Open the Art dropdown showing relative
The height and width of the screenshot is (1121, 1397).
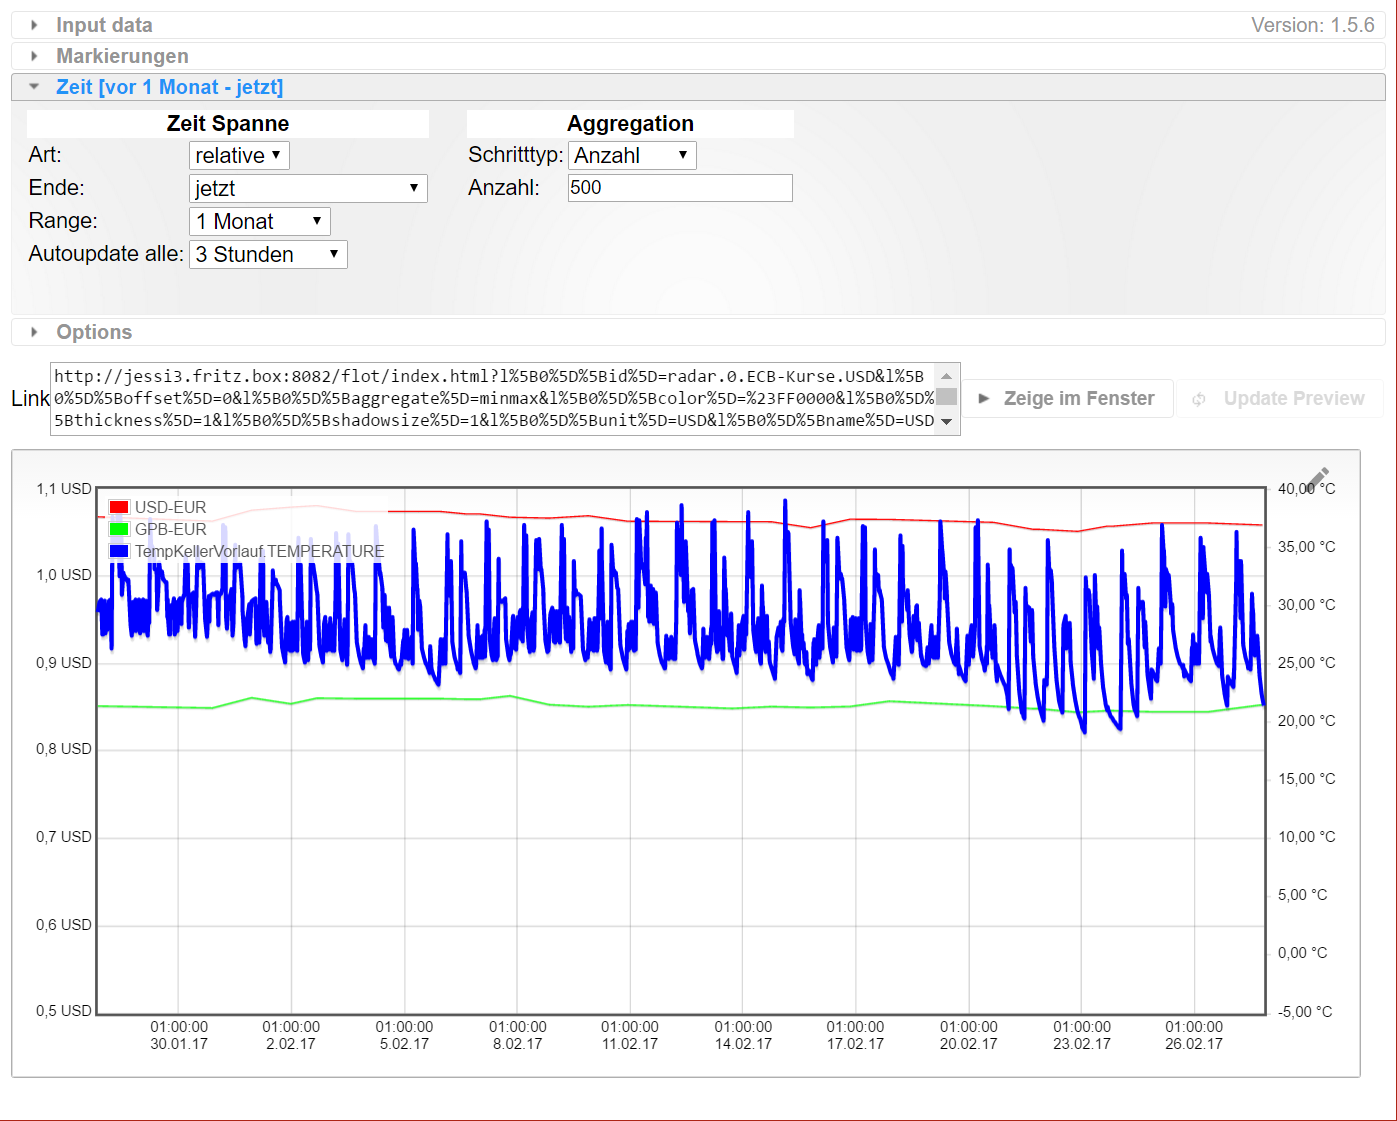(239, 155)
